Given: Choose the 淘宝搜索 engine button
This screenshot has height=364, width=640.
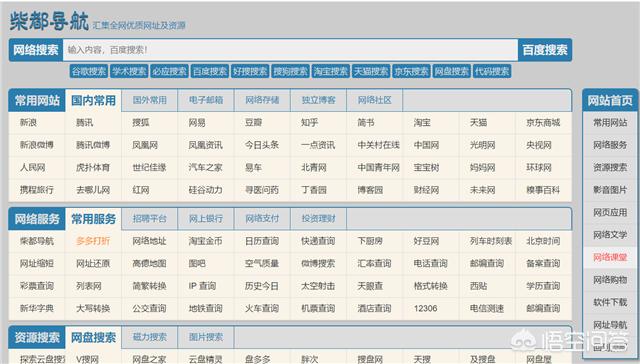Looking at the screenshot, I should click(x=331, y=71).
